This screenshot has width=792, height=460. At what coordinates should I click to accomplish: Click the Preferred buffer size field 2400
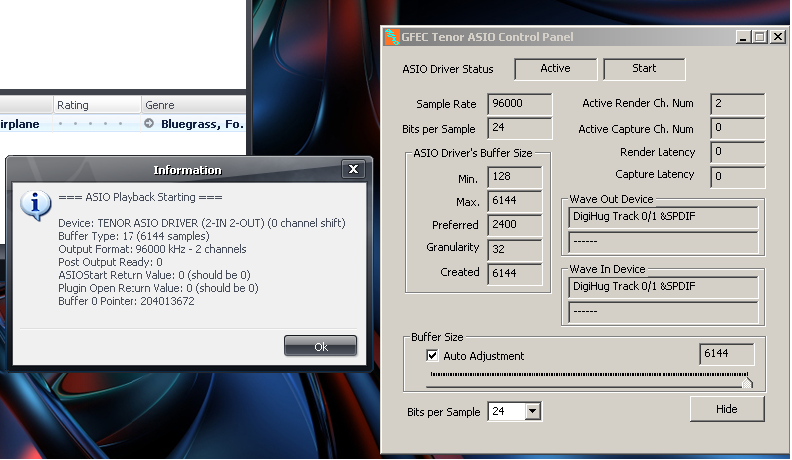[515, 225]
